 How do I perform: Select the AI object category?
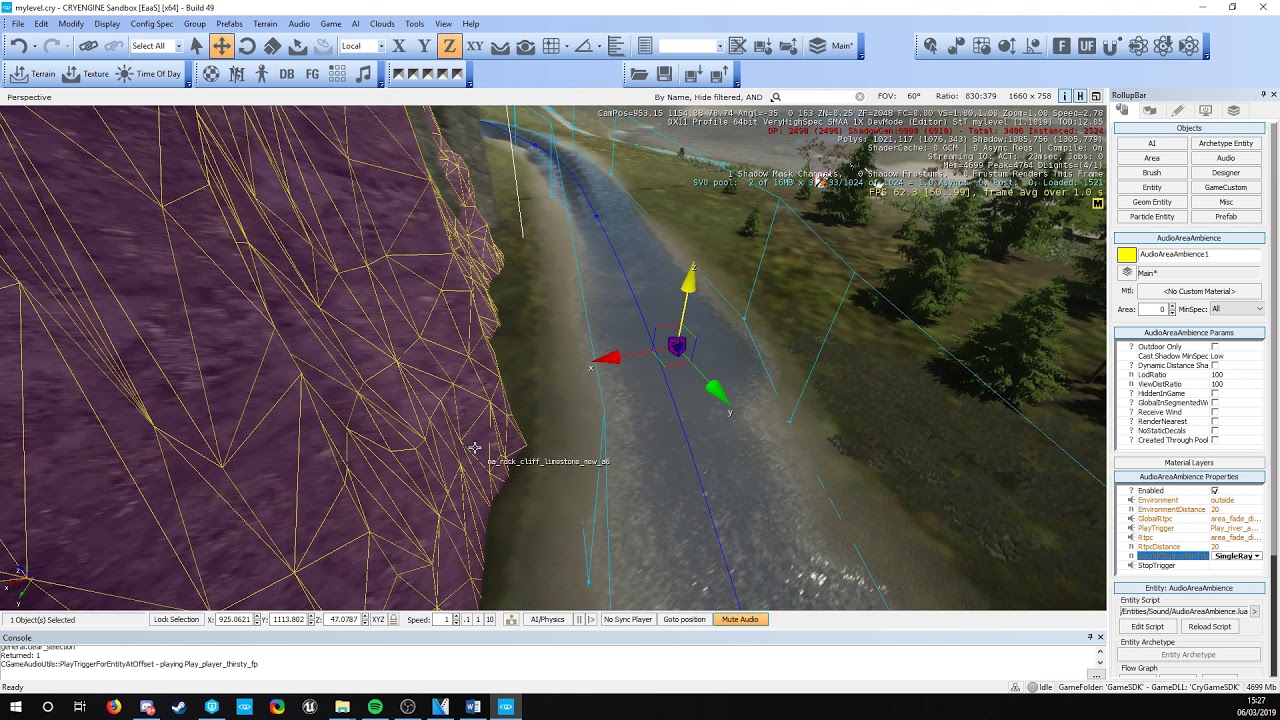[x=1152, y=143]
